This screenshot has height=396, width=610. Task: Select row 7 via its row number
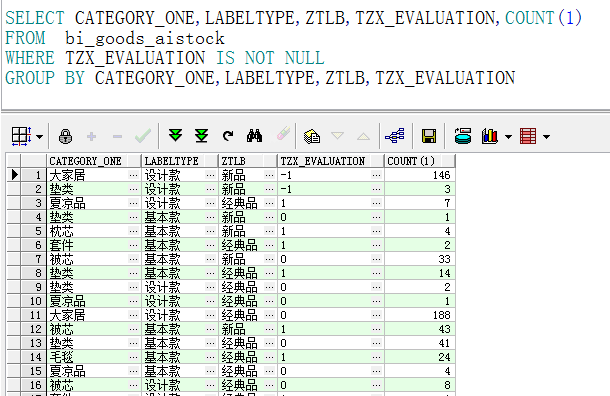click(x=33, y=259)
